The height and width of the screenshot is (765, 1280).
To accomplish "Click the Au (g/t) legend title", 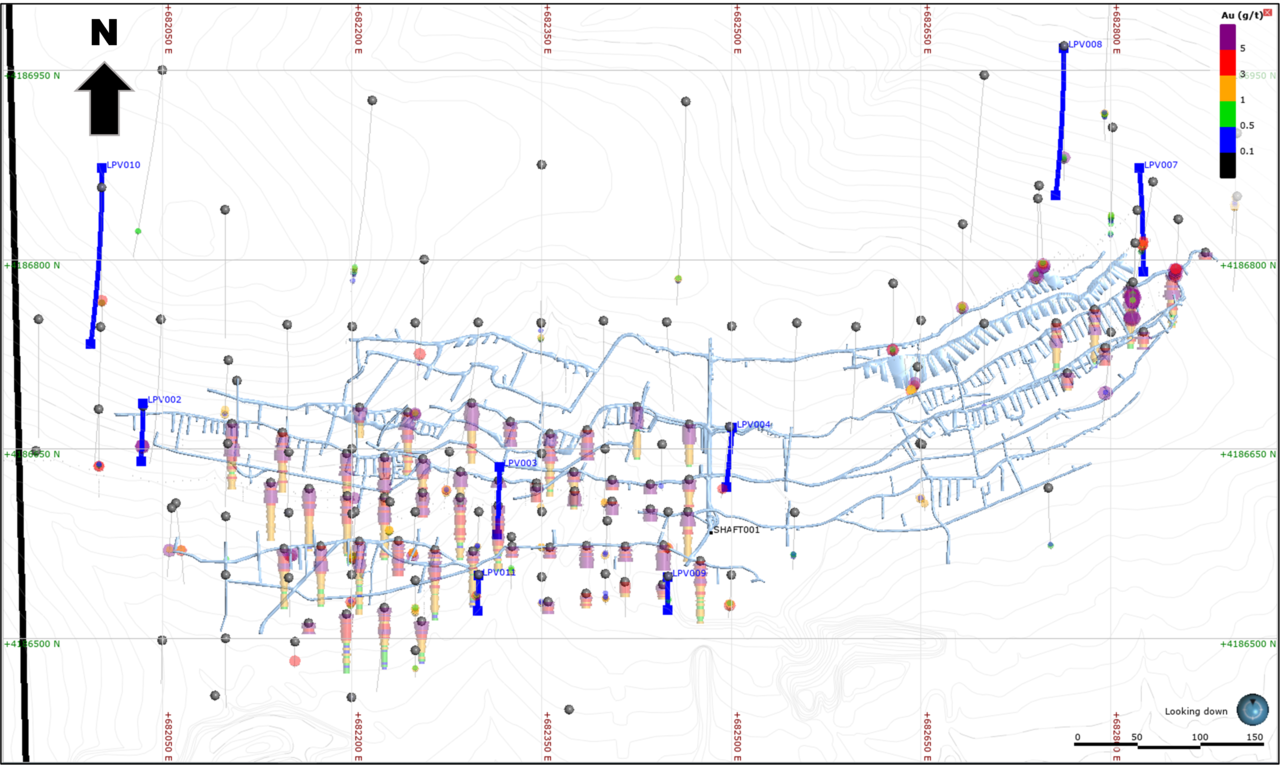I will tap(1242, 14).
